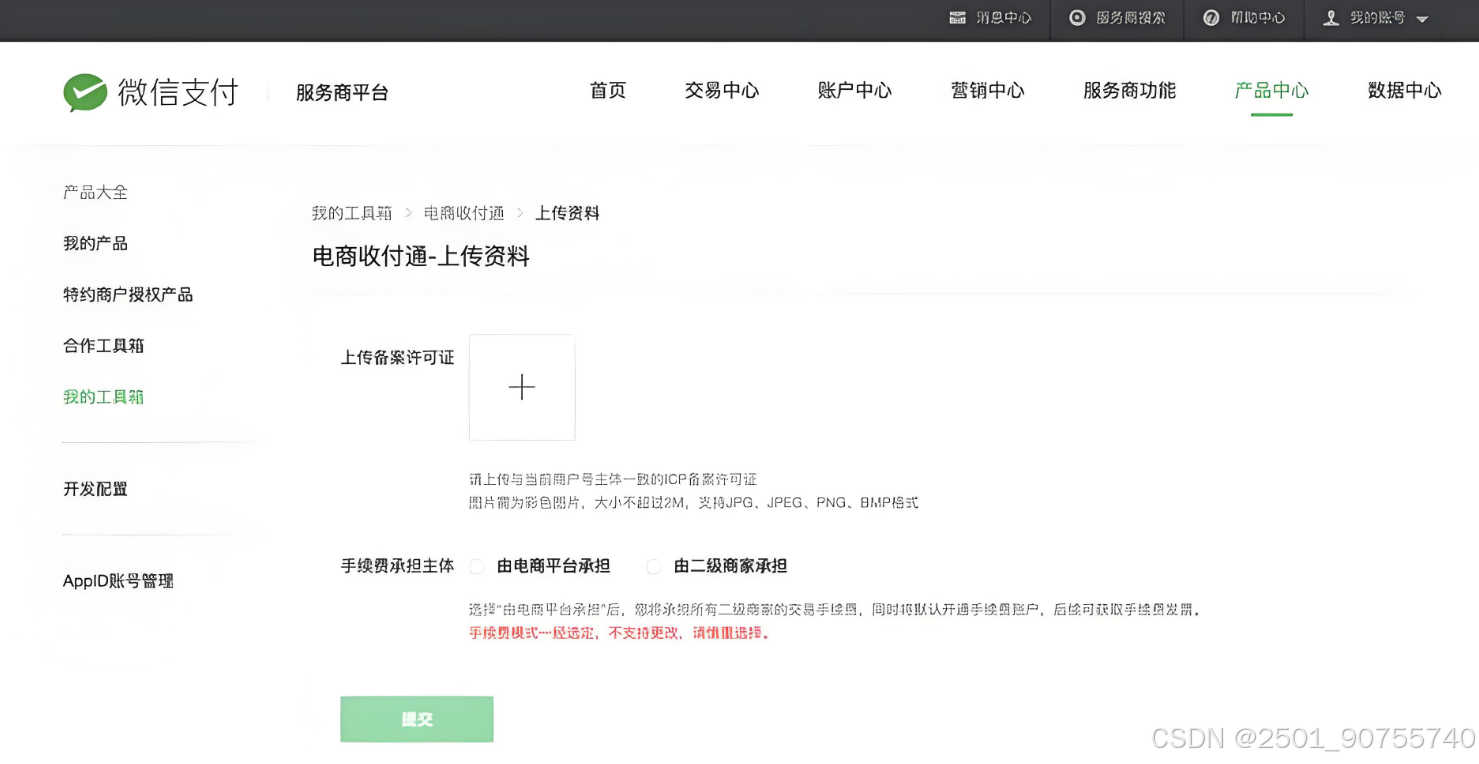The width and height of the screenshot is (1479, 764).
Task: Click the 手续费承担主体 field label
Action: point(398,566)
